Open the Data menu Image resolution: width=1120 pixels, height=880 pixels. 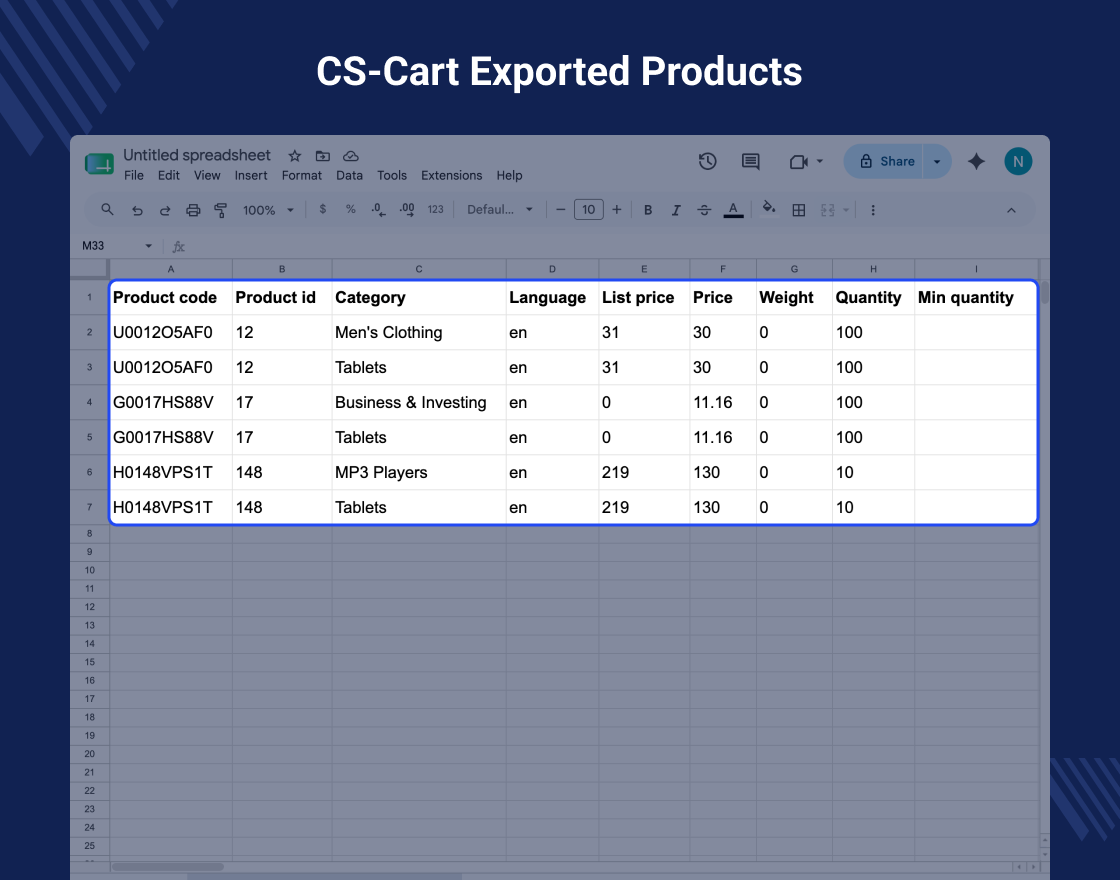pos(349,175)
